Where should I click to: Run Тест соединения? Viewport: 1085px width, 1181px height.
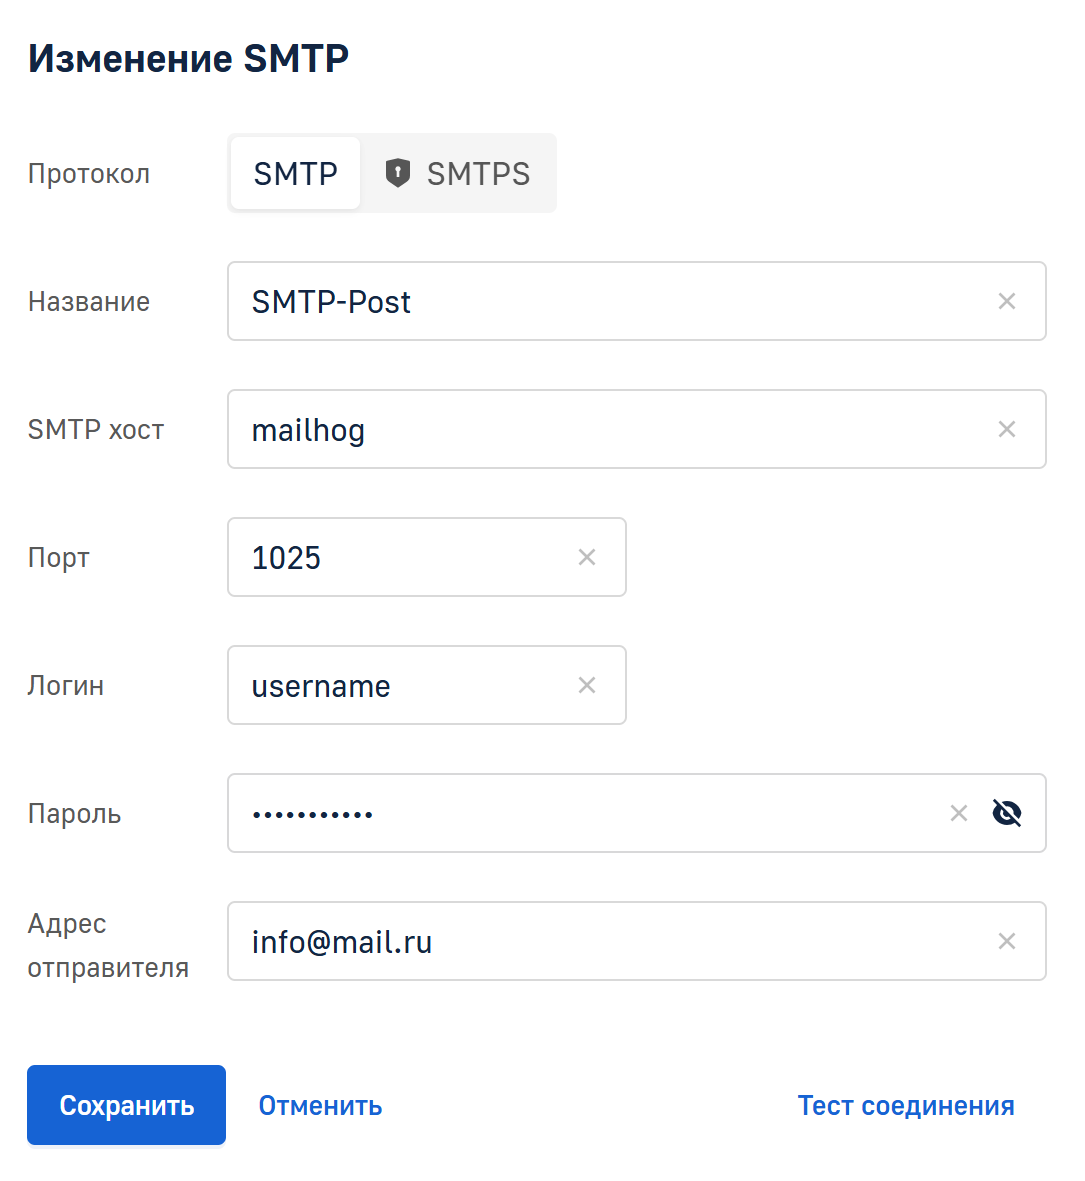pyautogui.click(x=905, y=1106)
